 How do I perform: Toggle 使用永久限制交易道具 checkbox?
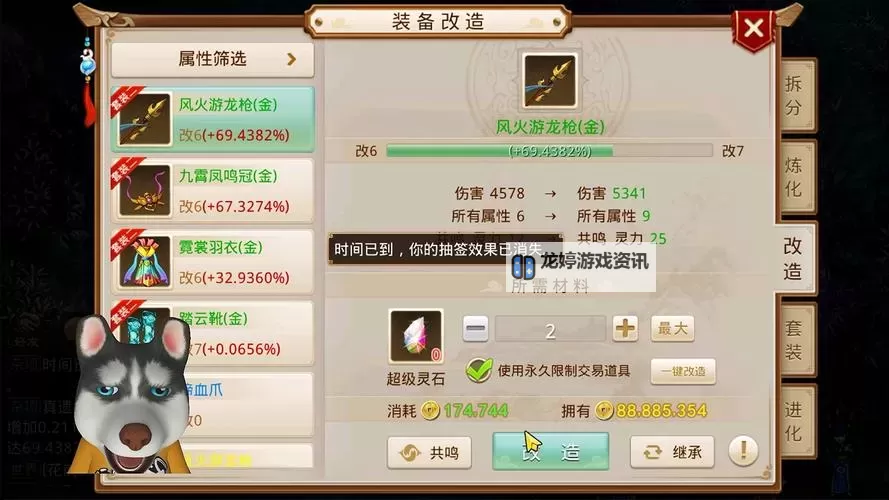click(479, 371)
